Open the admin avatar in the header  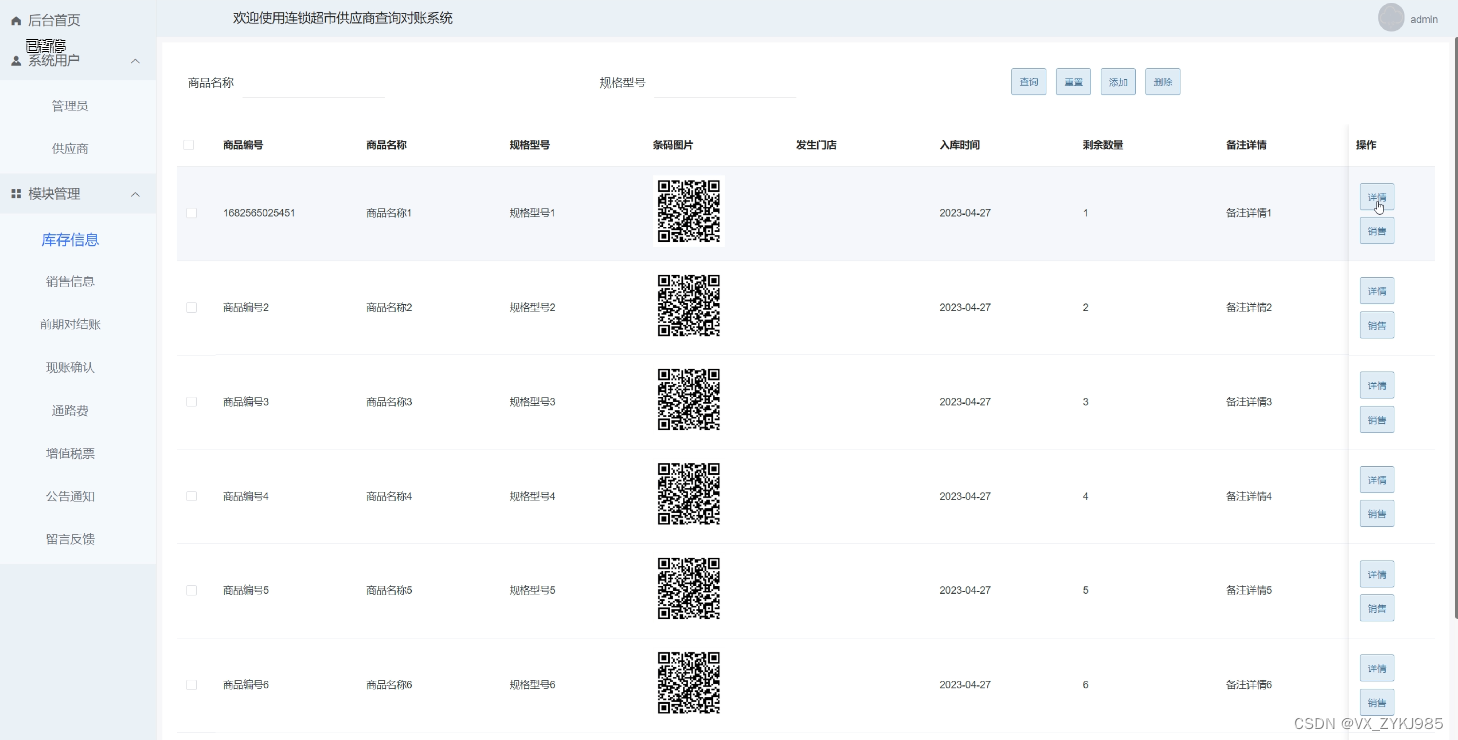click(1391, 18)
